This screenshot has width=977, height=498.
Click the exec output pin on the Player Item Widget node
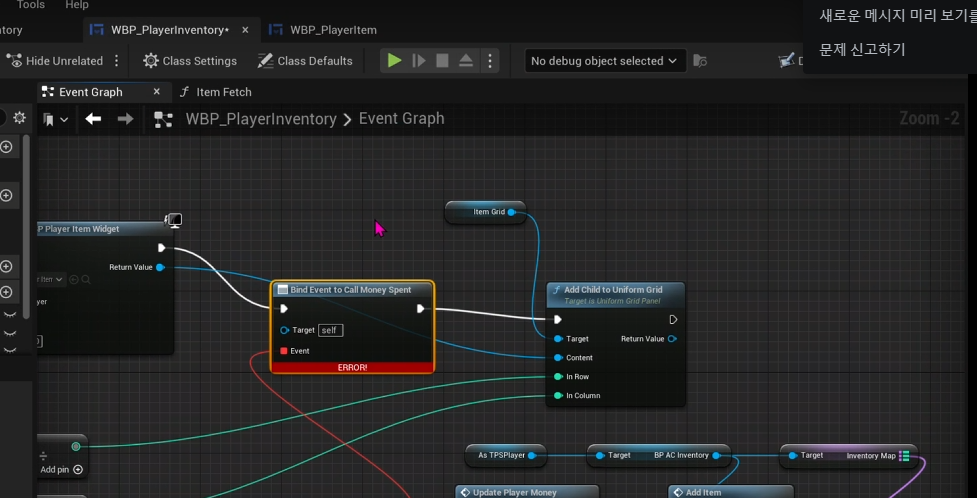(x=161, y=248)
